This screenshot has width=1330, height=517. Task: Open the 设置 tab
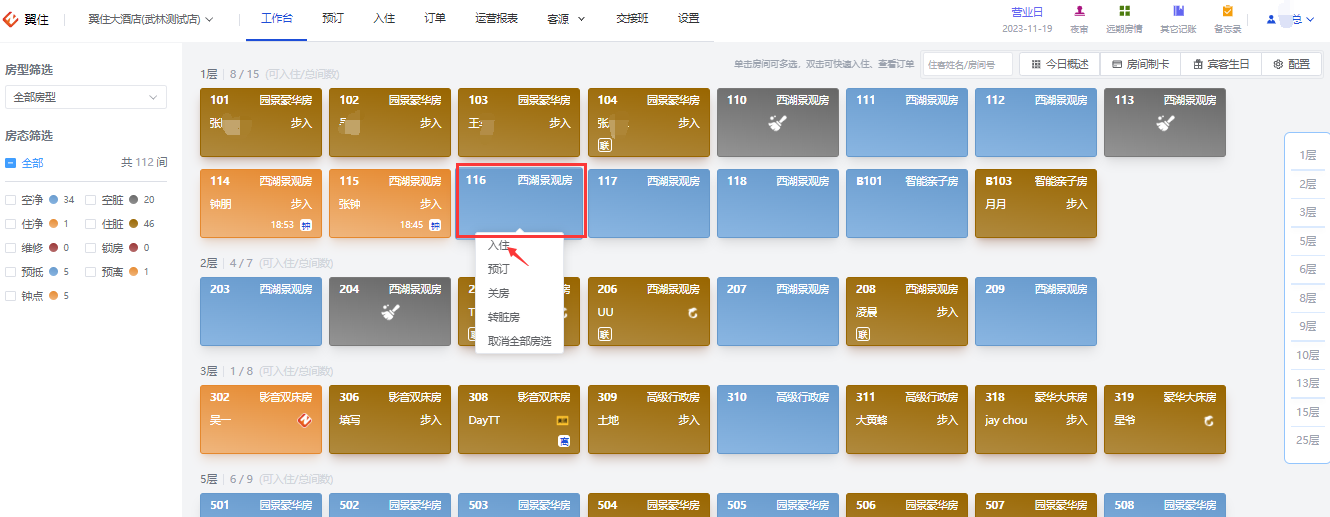pos(689,18)
